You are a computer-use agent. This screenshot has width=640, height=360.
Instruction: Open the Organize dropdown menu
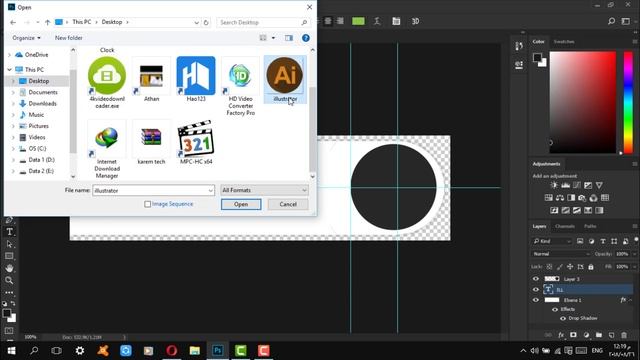(x=26, y=38)
